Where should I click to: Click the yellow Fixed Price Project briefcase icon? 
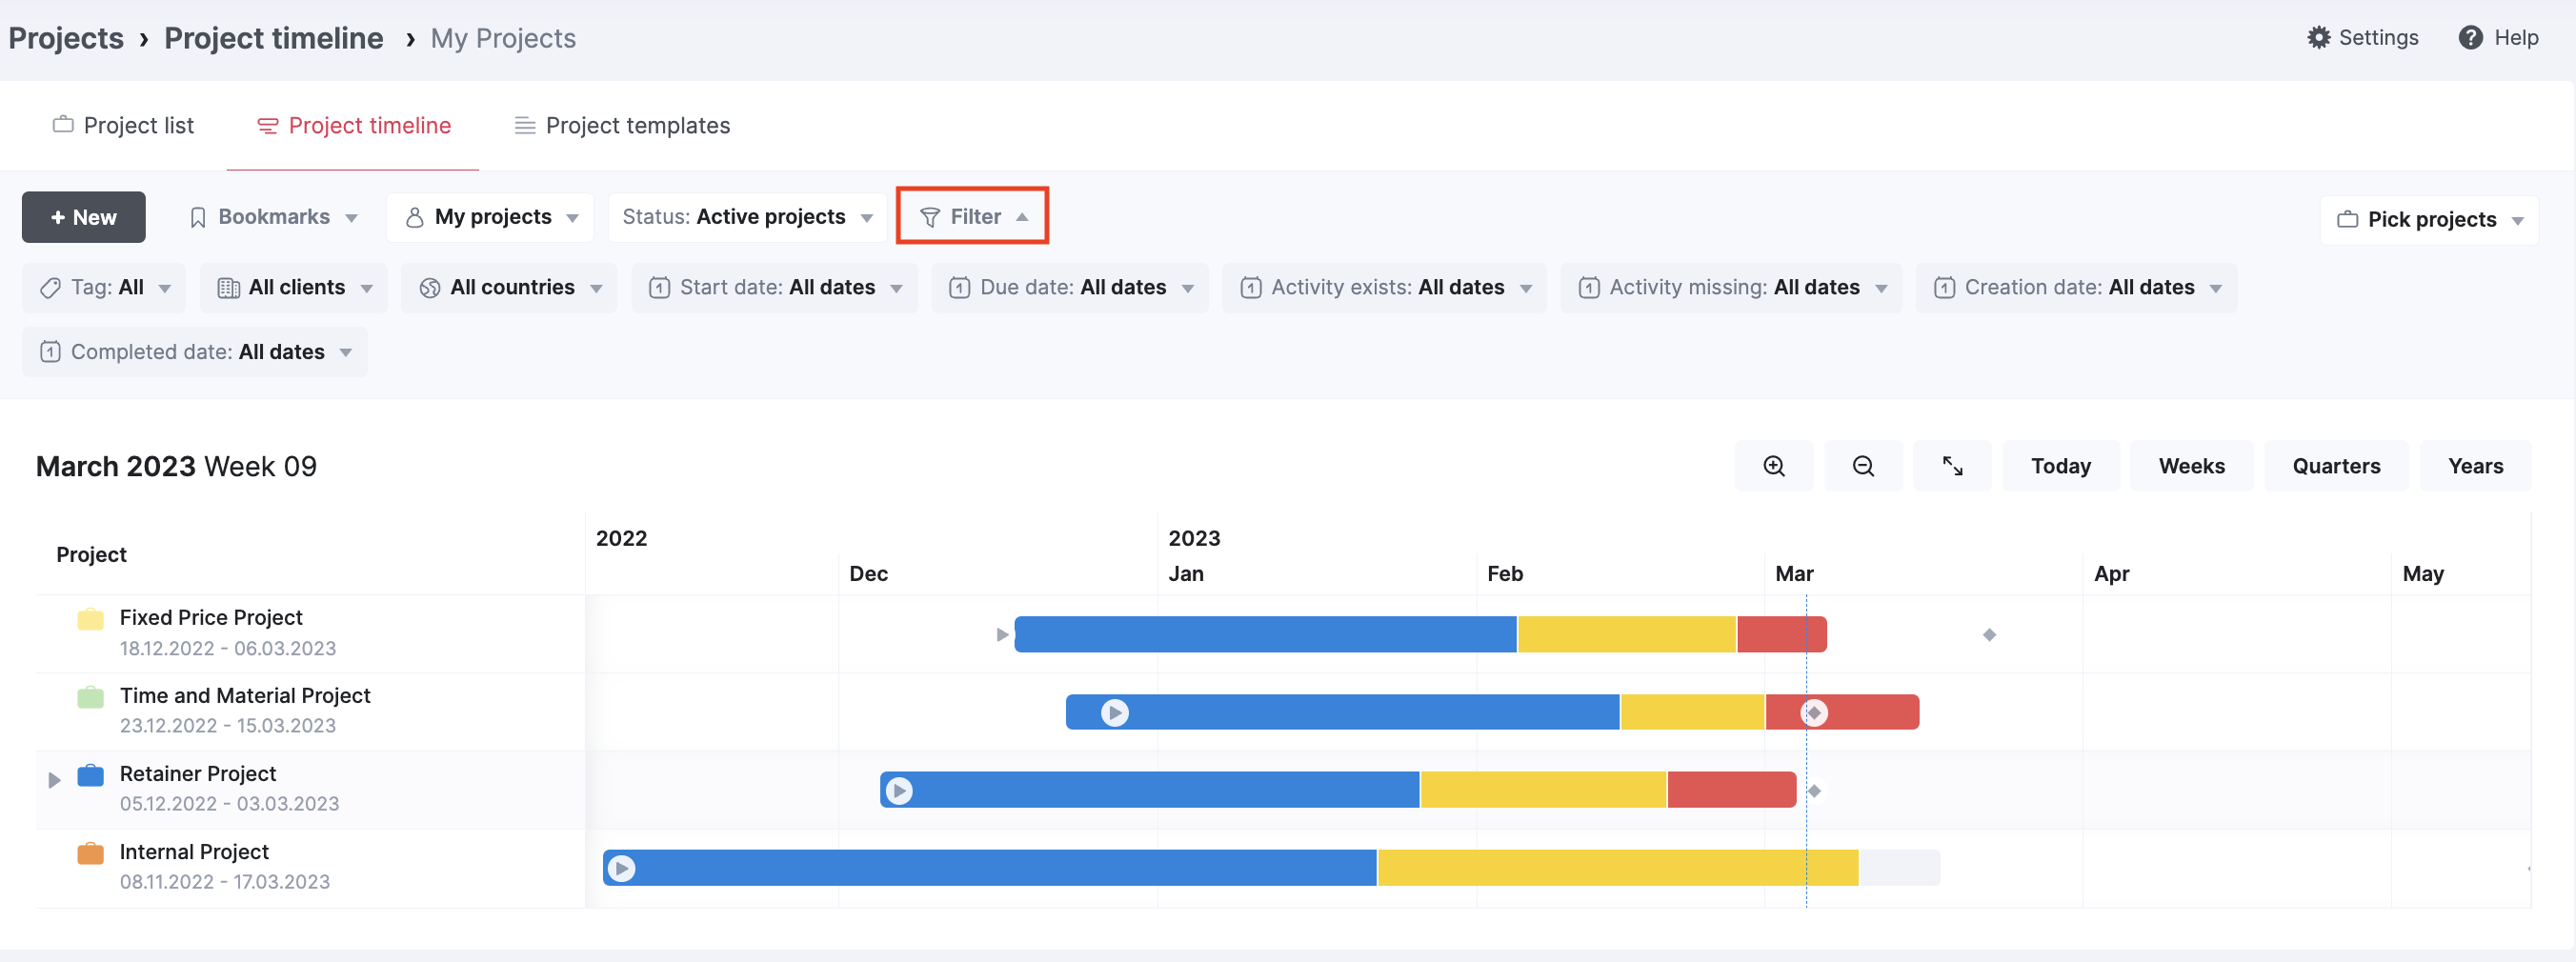pos(90,619)
